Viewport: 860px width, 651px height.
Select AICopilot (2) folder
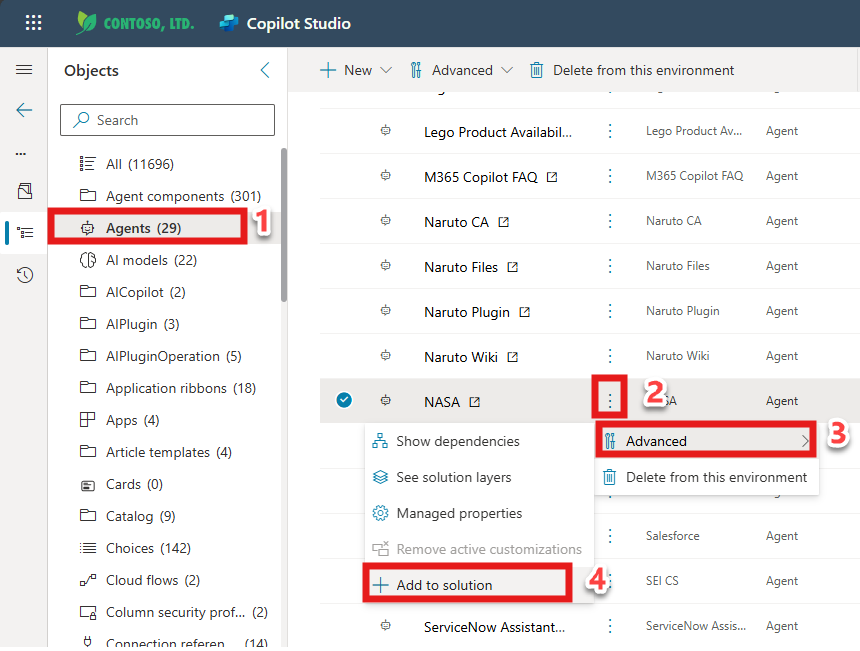pyautogui.click(x=133, y=292)
